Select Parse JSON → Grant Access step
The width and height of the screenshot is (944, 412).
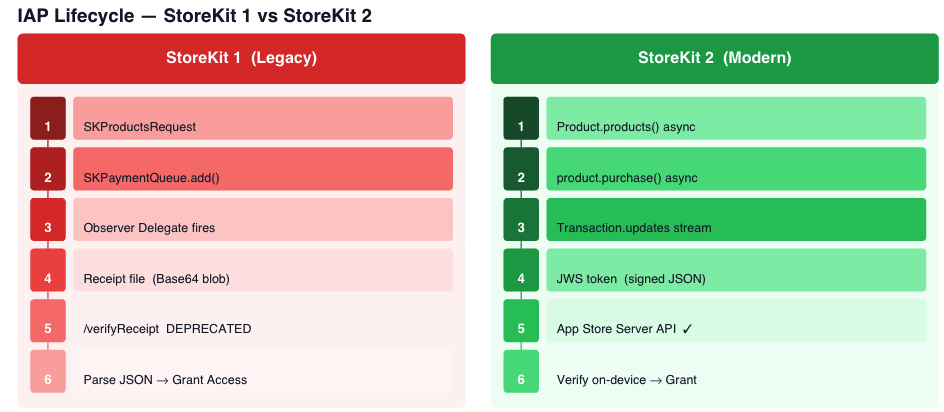tap(263, 371)
